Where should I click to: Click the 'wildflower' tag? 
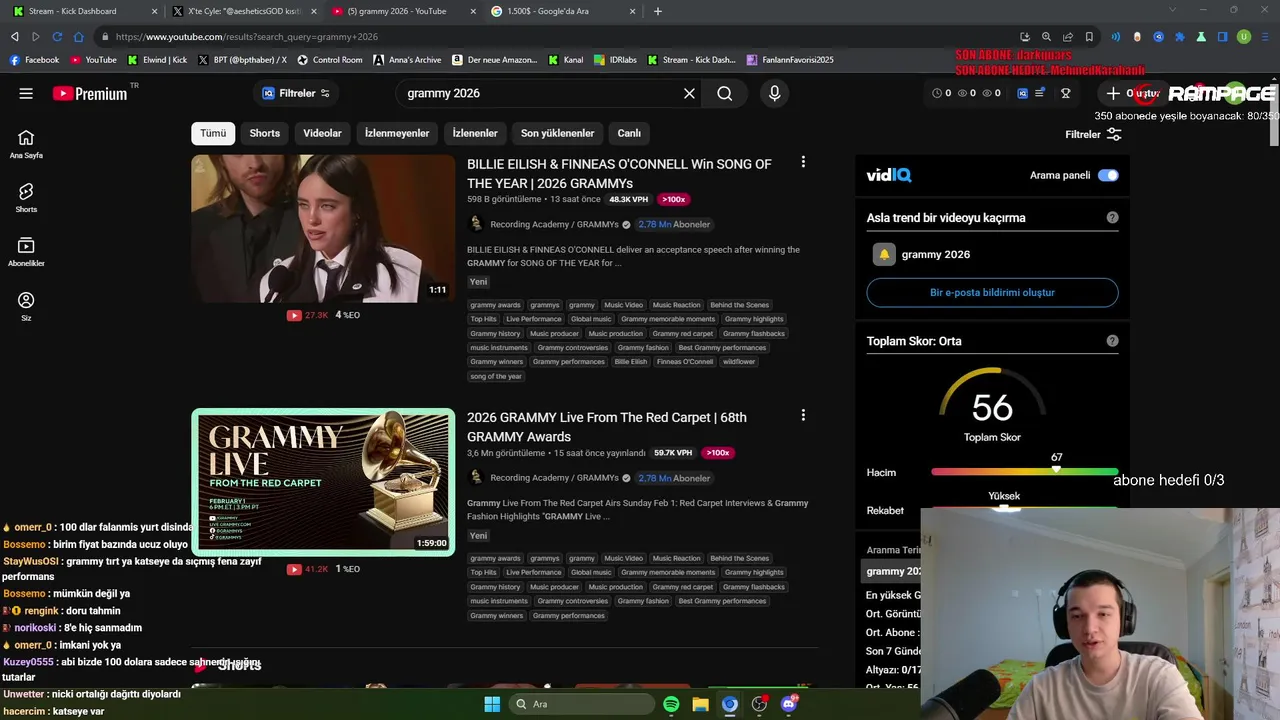739,362
